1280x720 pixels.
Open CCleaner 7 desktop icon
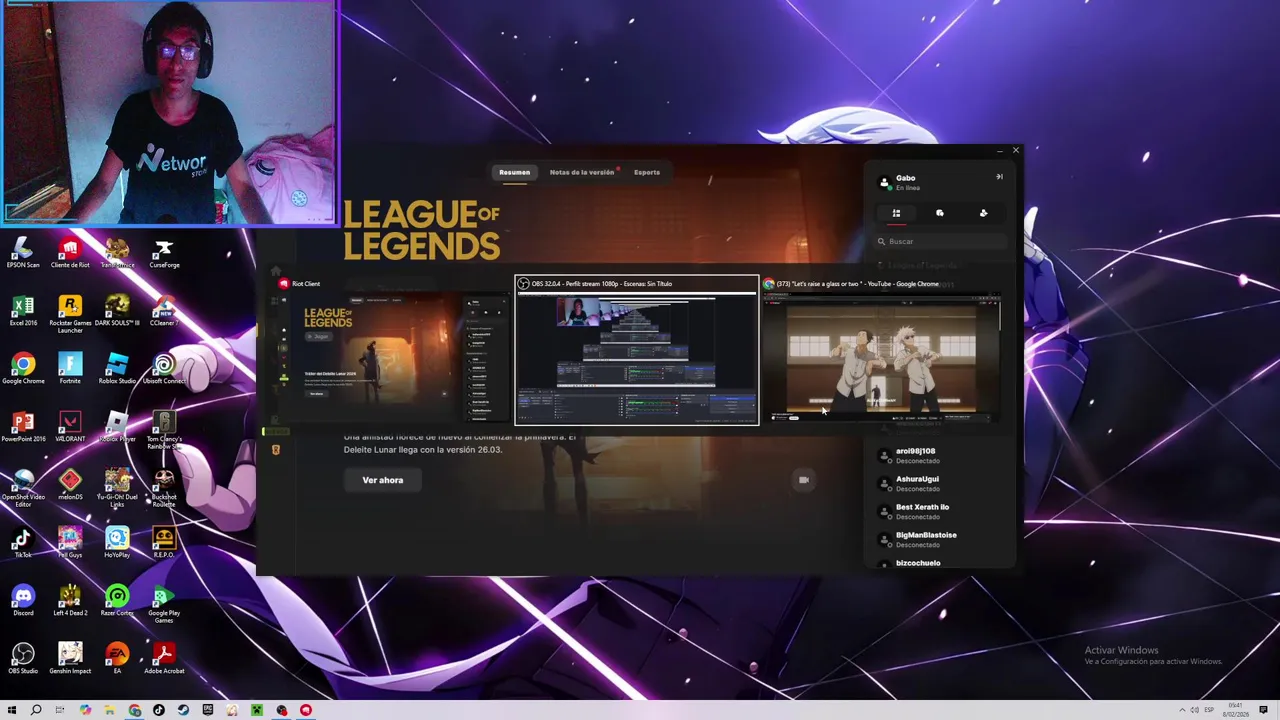click(164, 310)
